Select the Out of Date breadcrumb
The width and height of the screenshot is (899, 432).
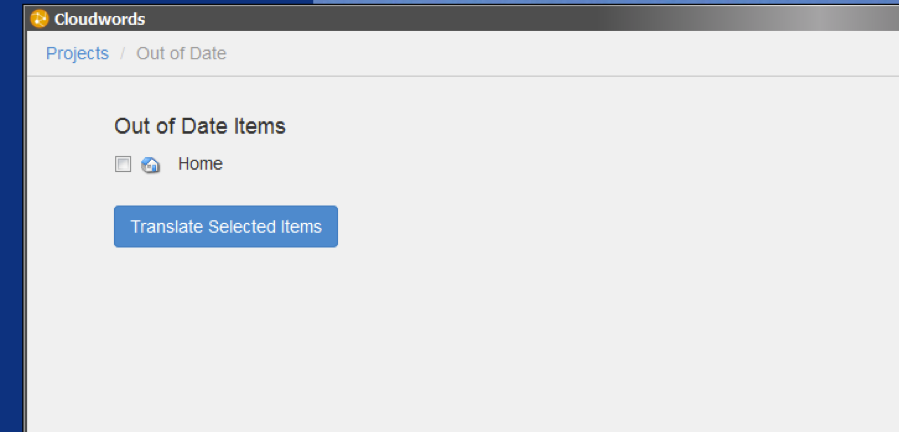(x=181, y=54)
